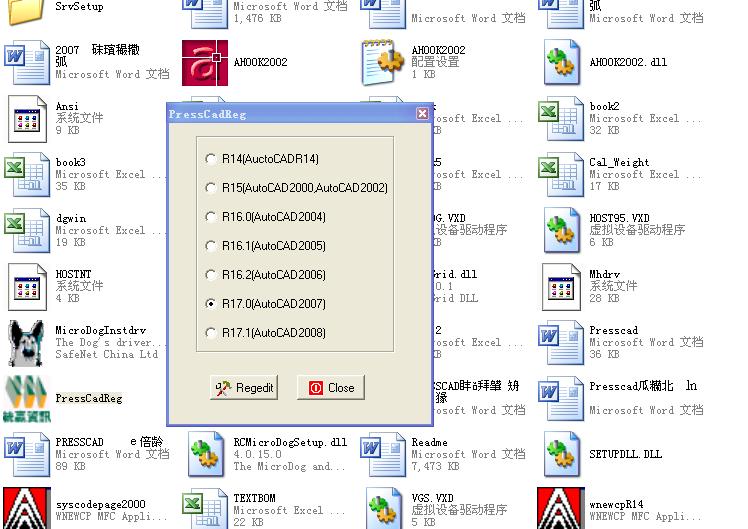
Task: Click the Close button in PressCadReg
Action: coord(331,388)
